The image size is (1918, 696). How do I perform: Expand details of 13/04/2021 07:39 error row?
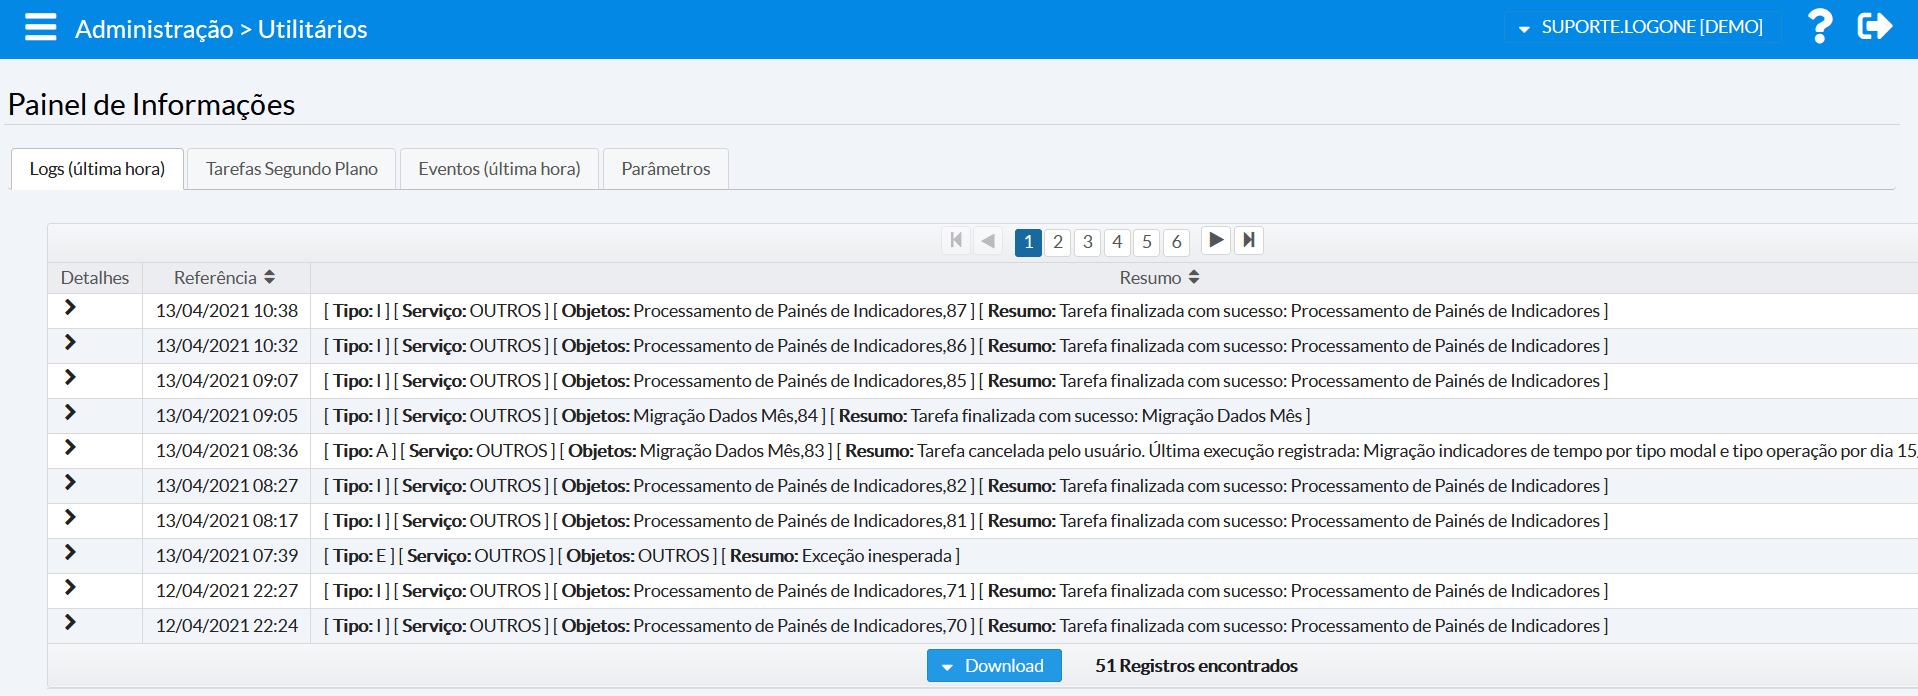tap(70, 553)
